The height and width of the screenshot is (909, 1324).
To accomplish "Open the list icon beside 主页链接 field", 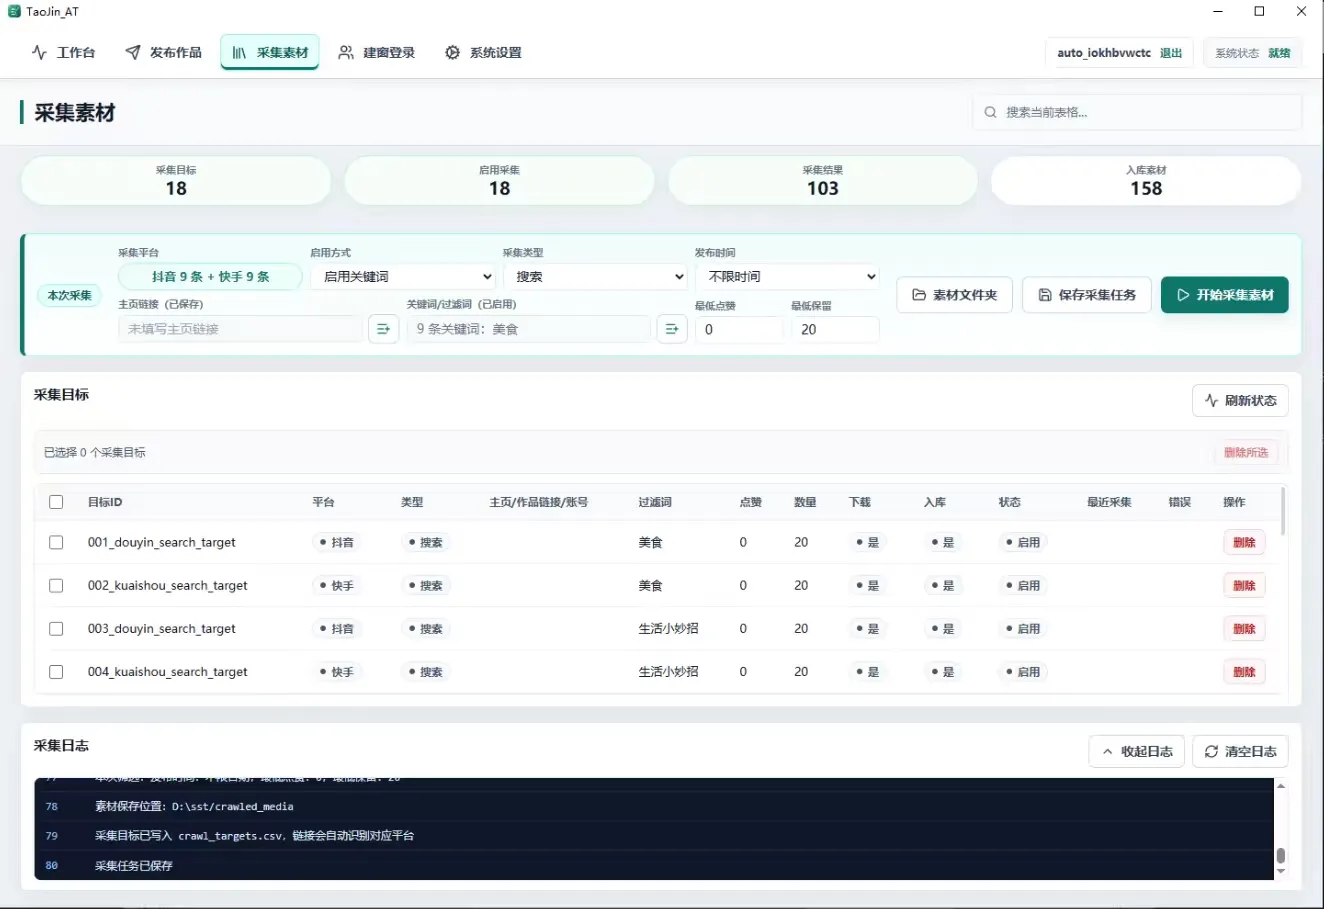I will tap(383, 329).
